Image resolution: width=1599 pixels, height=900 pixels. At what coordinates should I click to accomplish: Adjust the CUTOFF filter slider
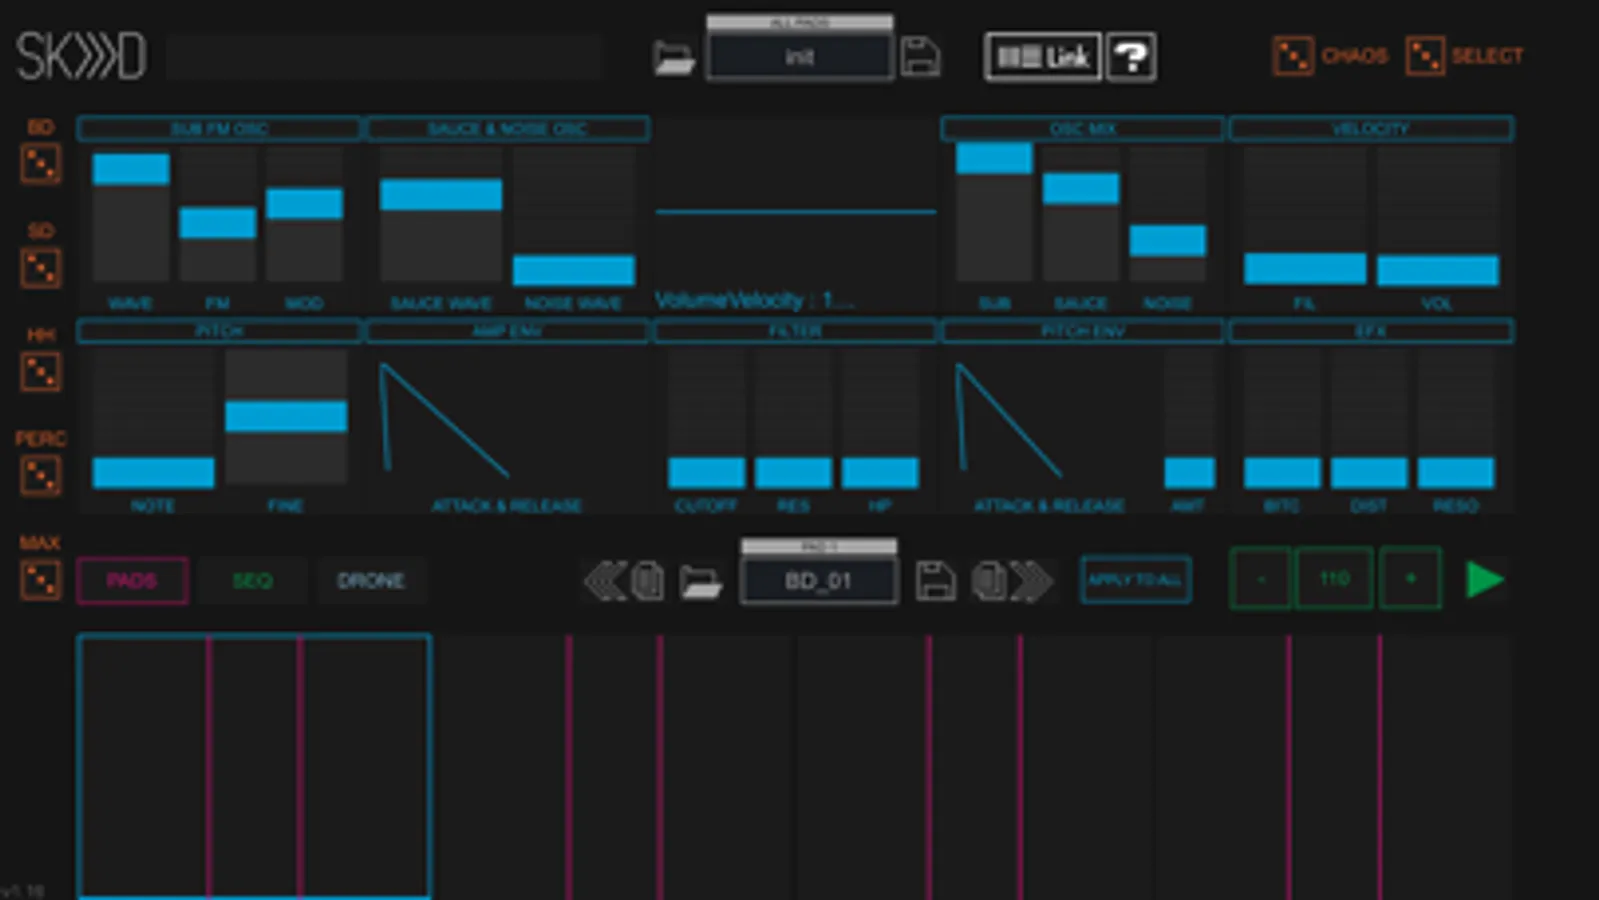(x=706, y=418)
